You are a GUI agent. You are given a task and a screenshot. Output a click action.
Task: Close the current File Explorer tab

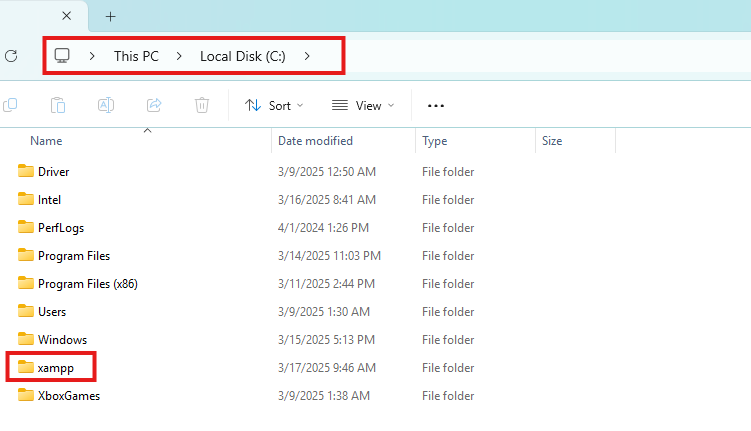tap(67, 16)
